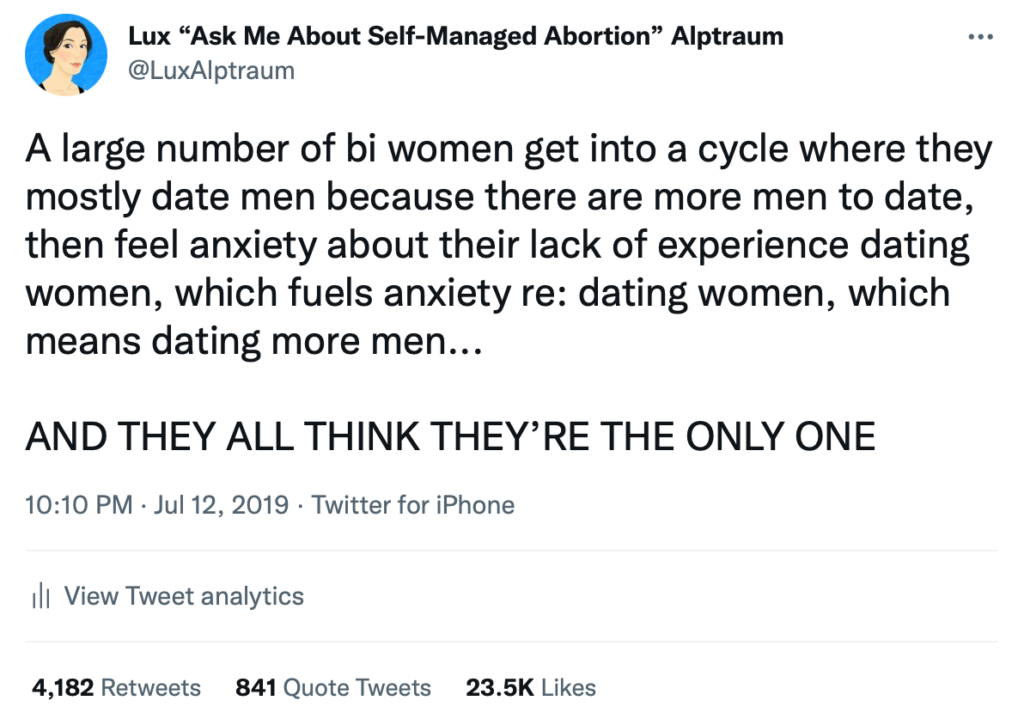Click the line starting "then feel anxiety"
The width and height of the screenshot is (1024, 725).
(497, 246)
